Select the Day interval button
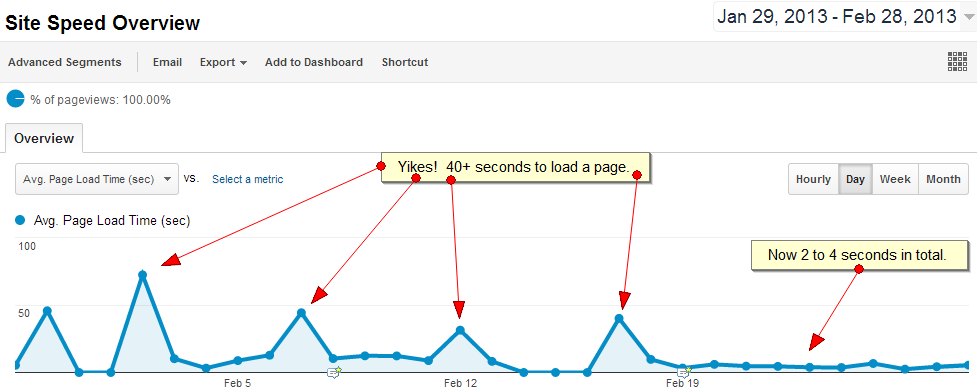The image size is (977, 392). 855,179
